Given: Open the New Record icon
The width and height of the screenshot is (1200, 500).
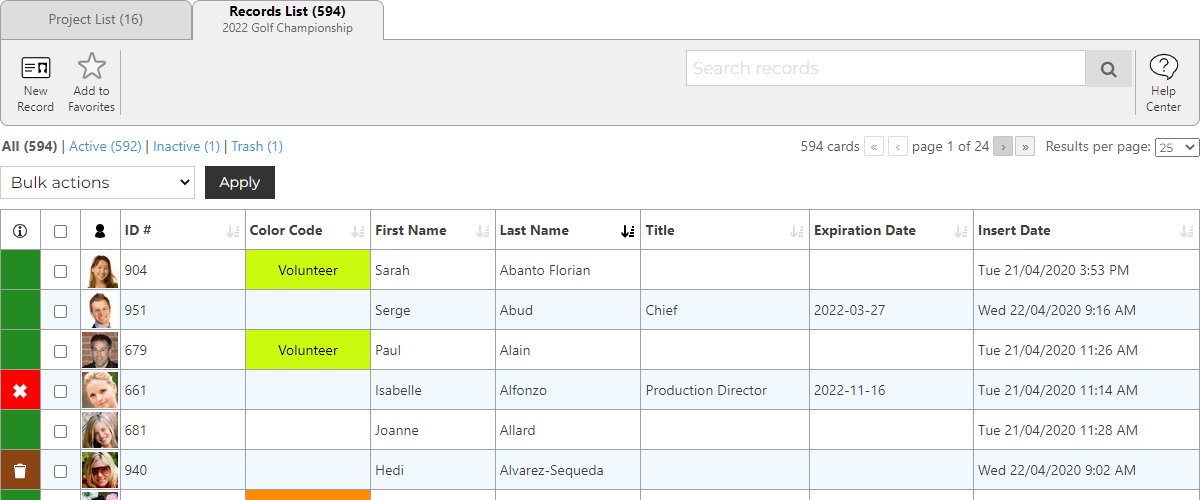Looking at the screenshot, I should coord(36,67).
